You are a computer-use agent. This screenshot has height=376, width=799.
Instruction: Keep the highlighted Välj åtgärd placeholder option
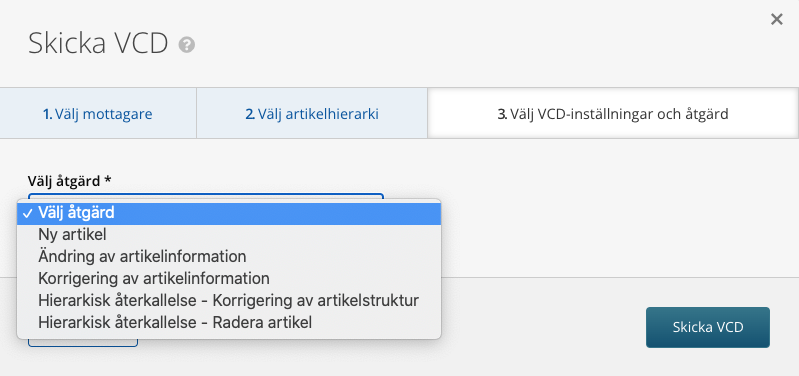229,213
